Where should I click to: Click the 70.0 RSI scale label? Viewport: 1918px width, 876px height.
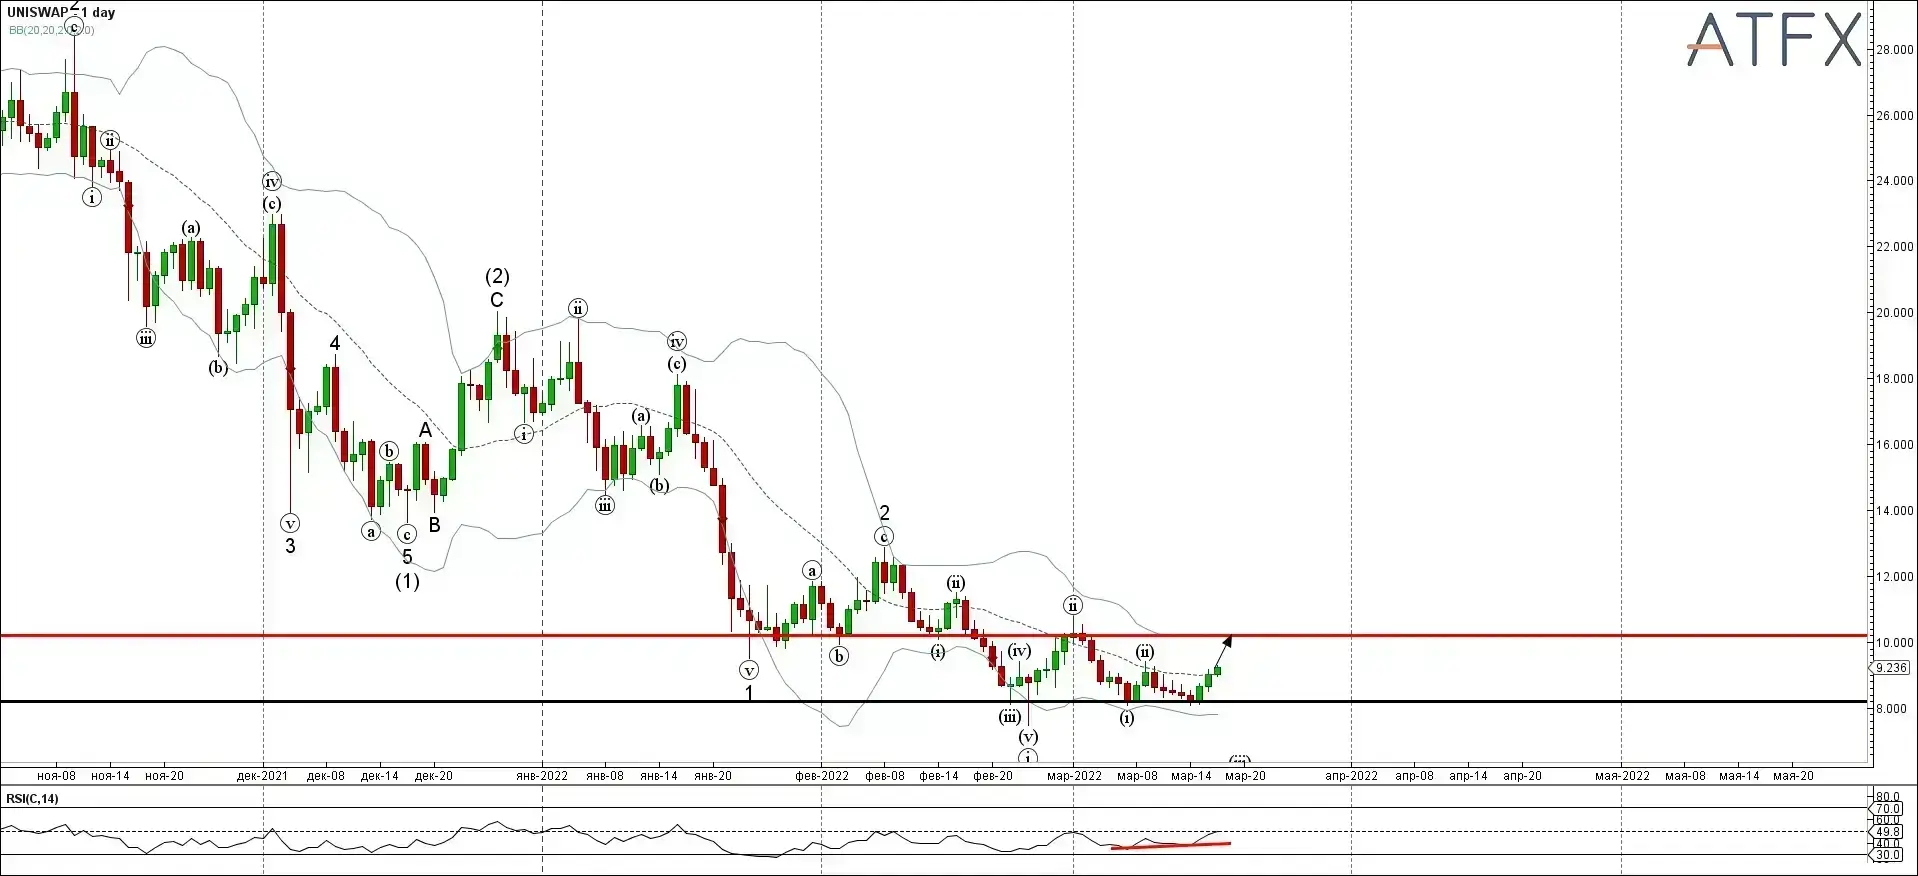pos(1887,809)
